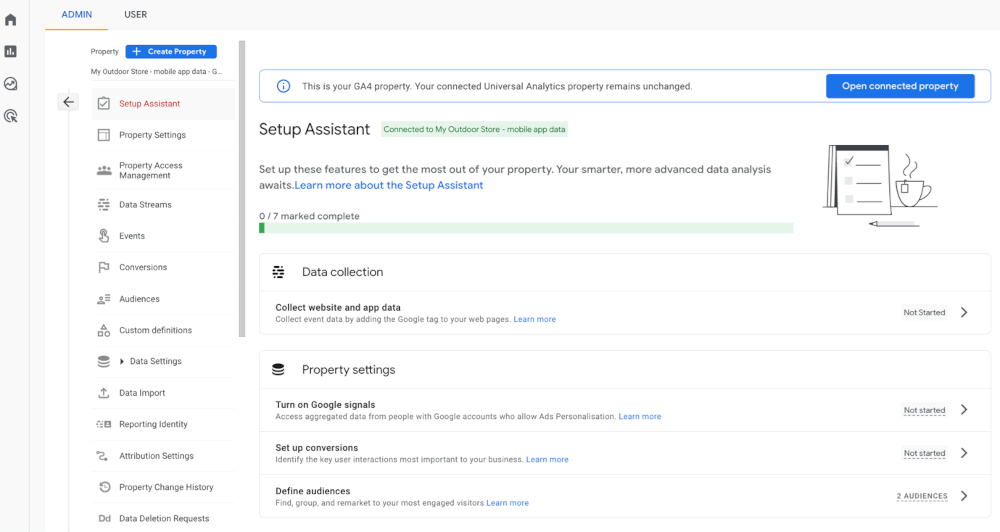The image size is (1000, 532).
Task: Click Learn more link under Google signals
Action: point(640,417)
